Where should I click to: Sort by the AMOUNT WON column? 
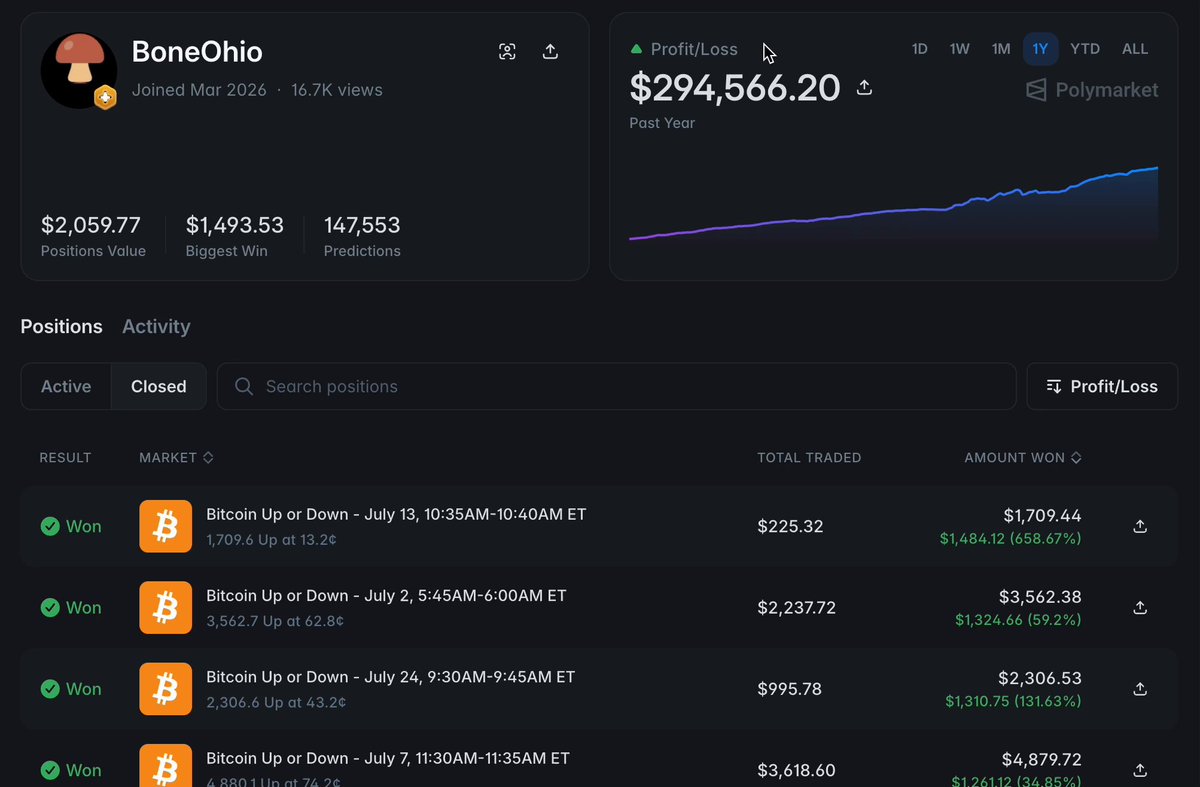tap(1023, 458)
